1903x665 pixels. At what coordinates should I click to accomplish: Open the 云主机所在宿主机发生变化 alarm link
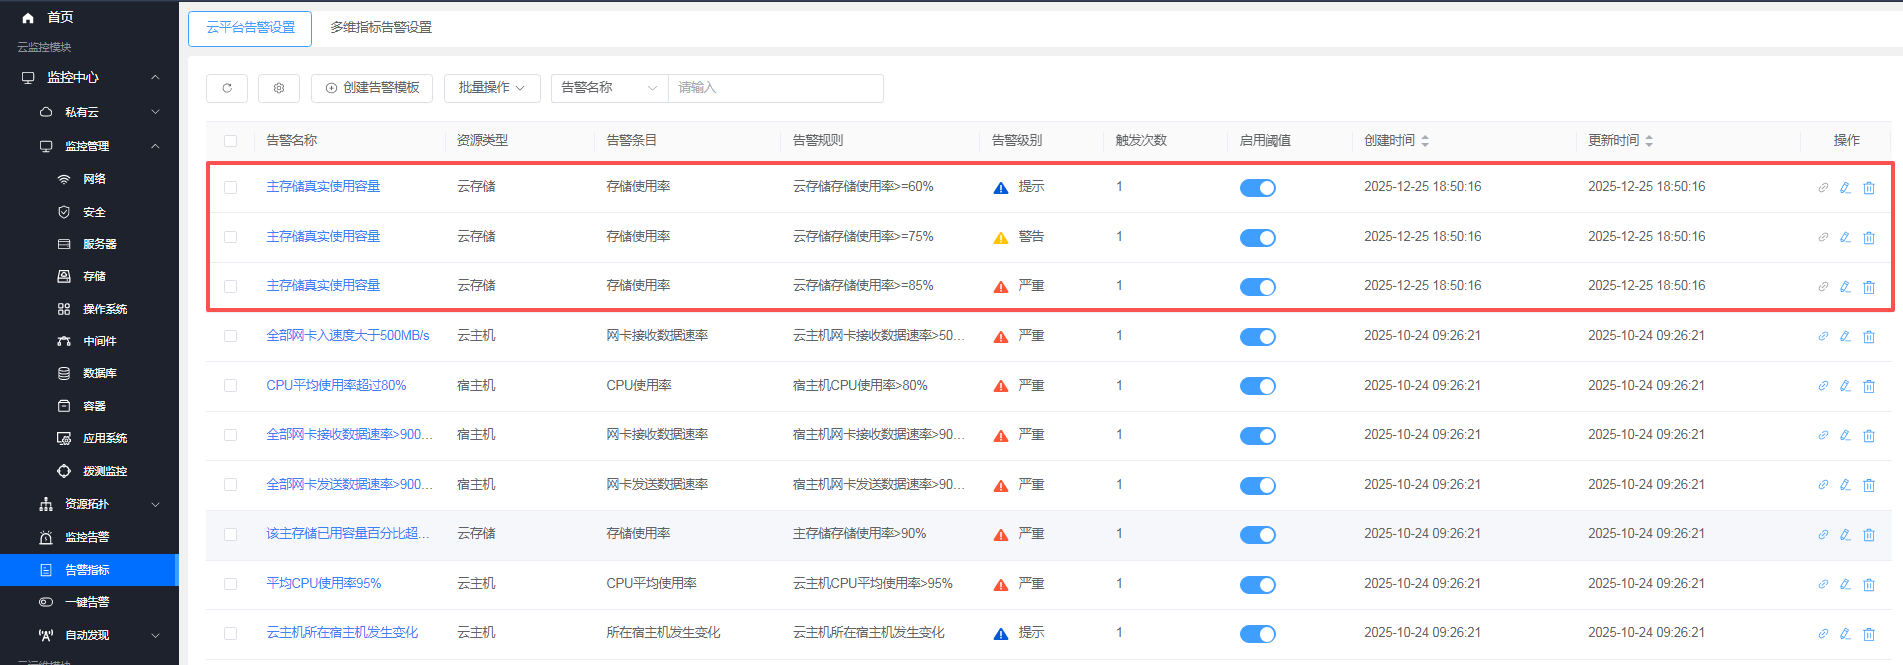[342, 633]
